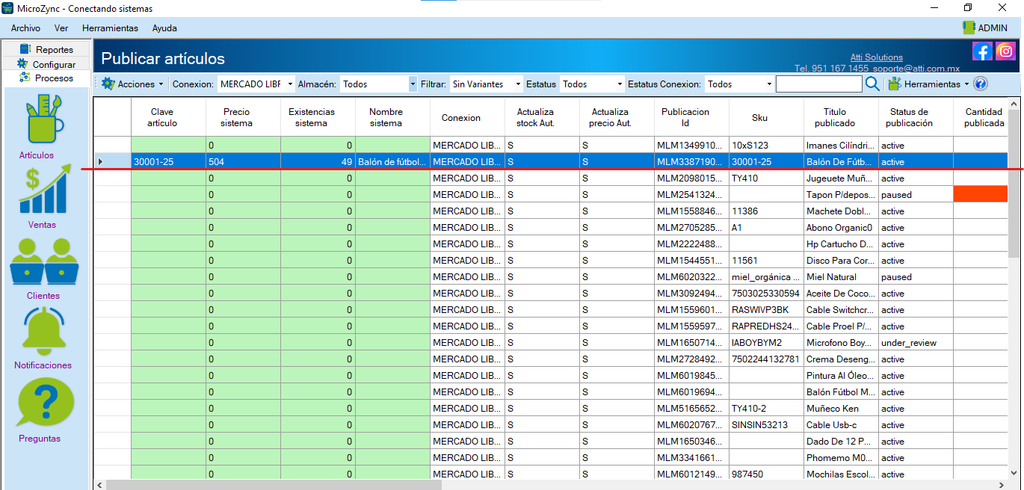Click the Sku cell RASWIVP3BK
1024x490 pixels.
point(767,310)
